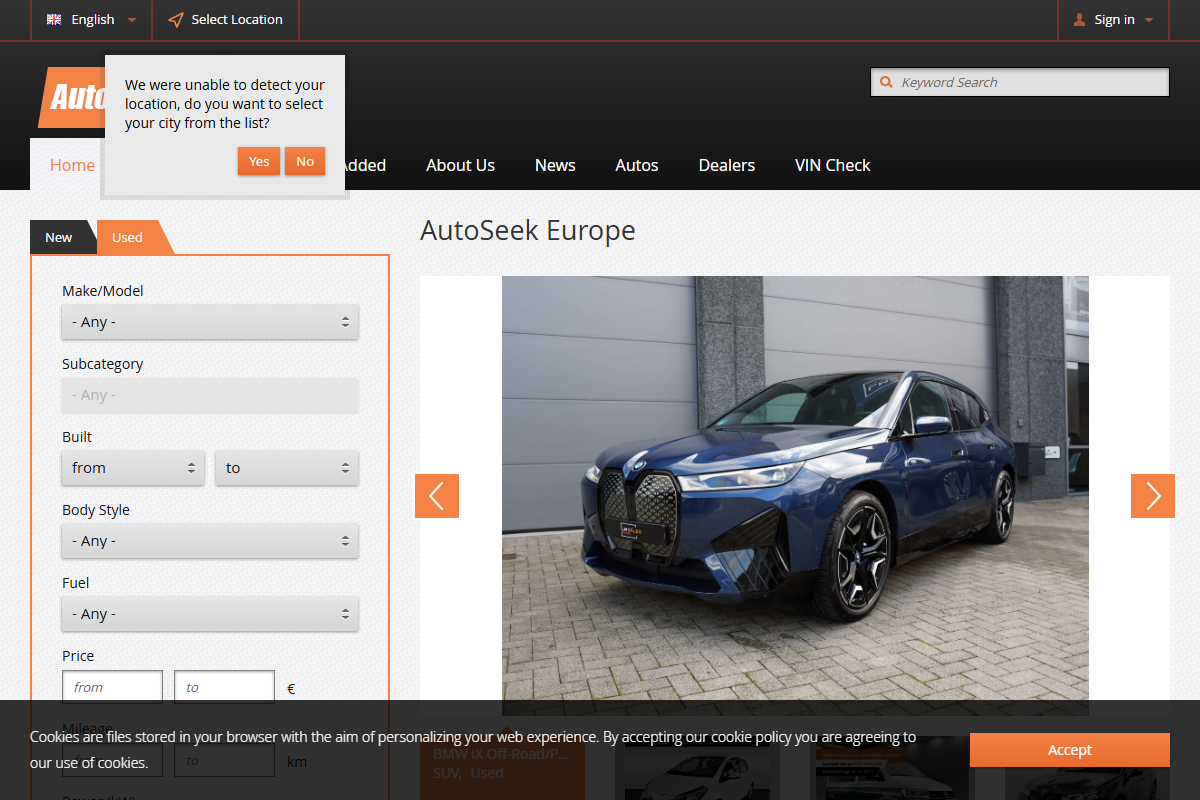Accept the cookie policy
1200x800 pixels.
tap(1069, 750)
